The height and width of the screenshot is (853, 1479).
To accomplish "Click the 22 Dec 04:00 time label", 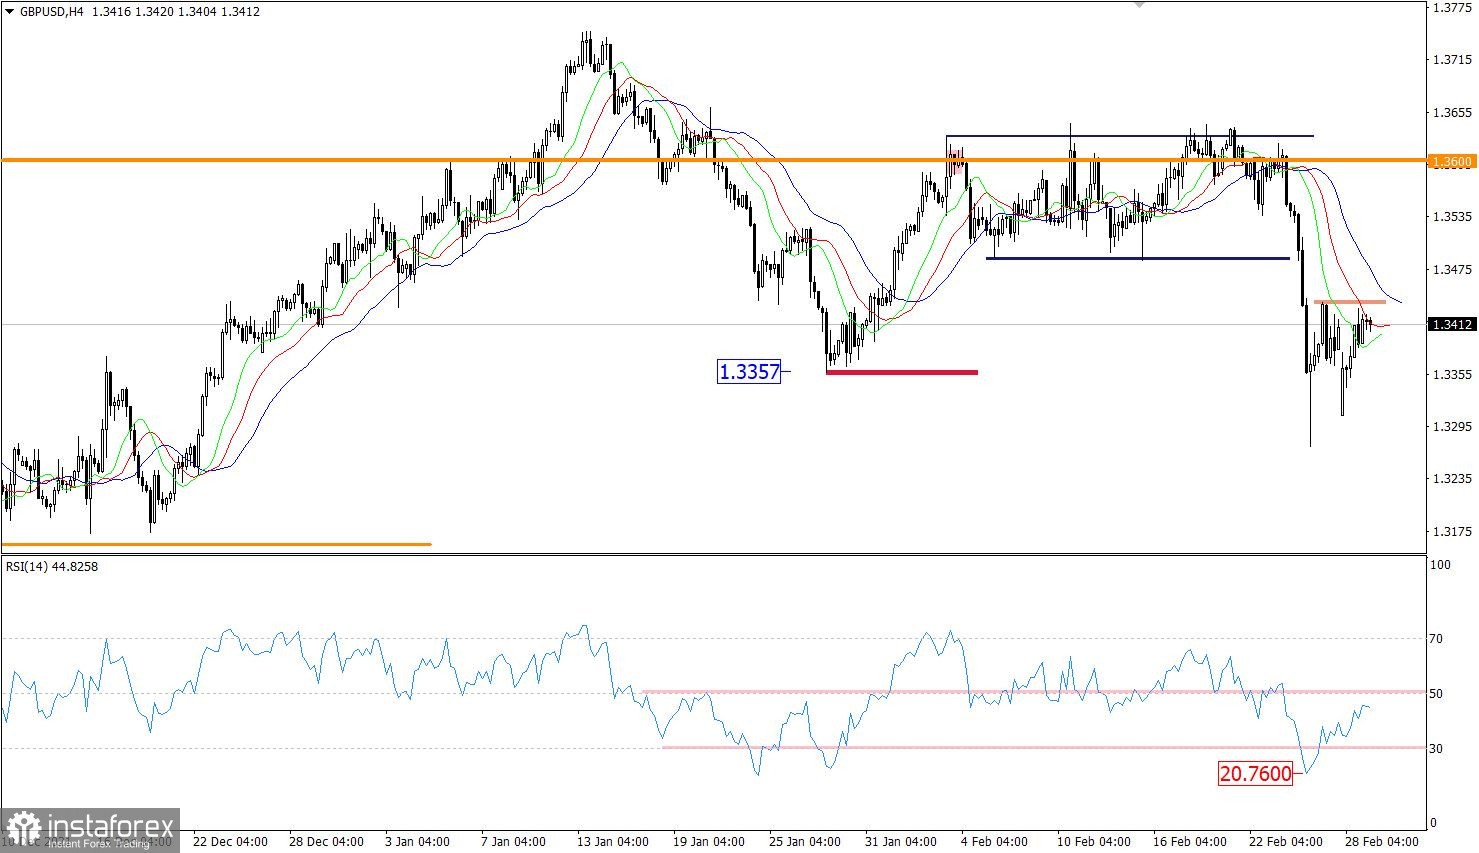I will [x=230, y=841].
